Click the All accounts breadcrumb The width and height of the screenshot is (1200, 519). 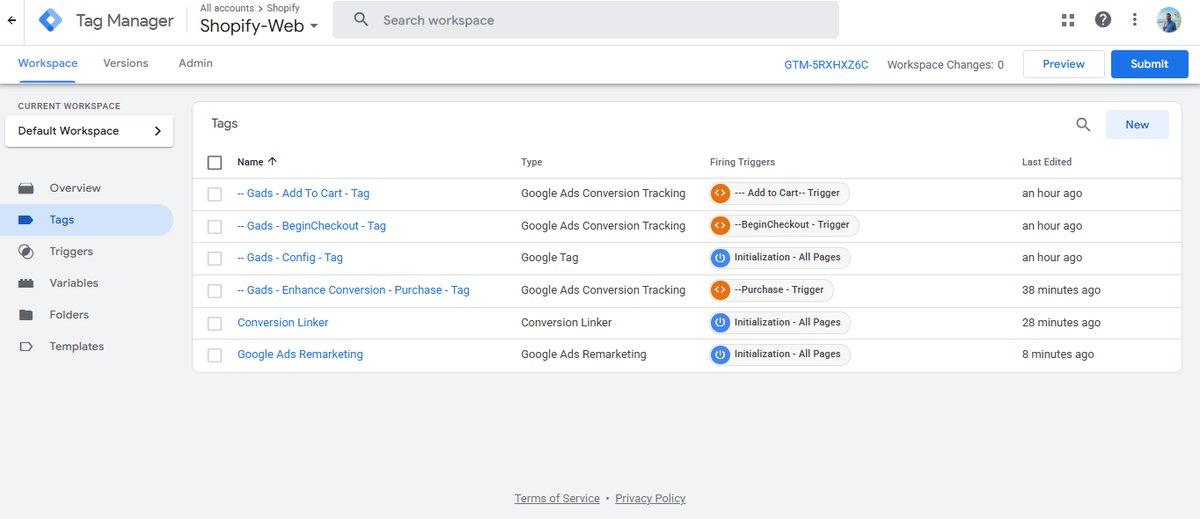click(x=226, y=8)
